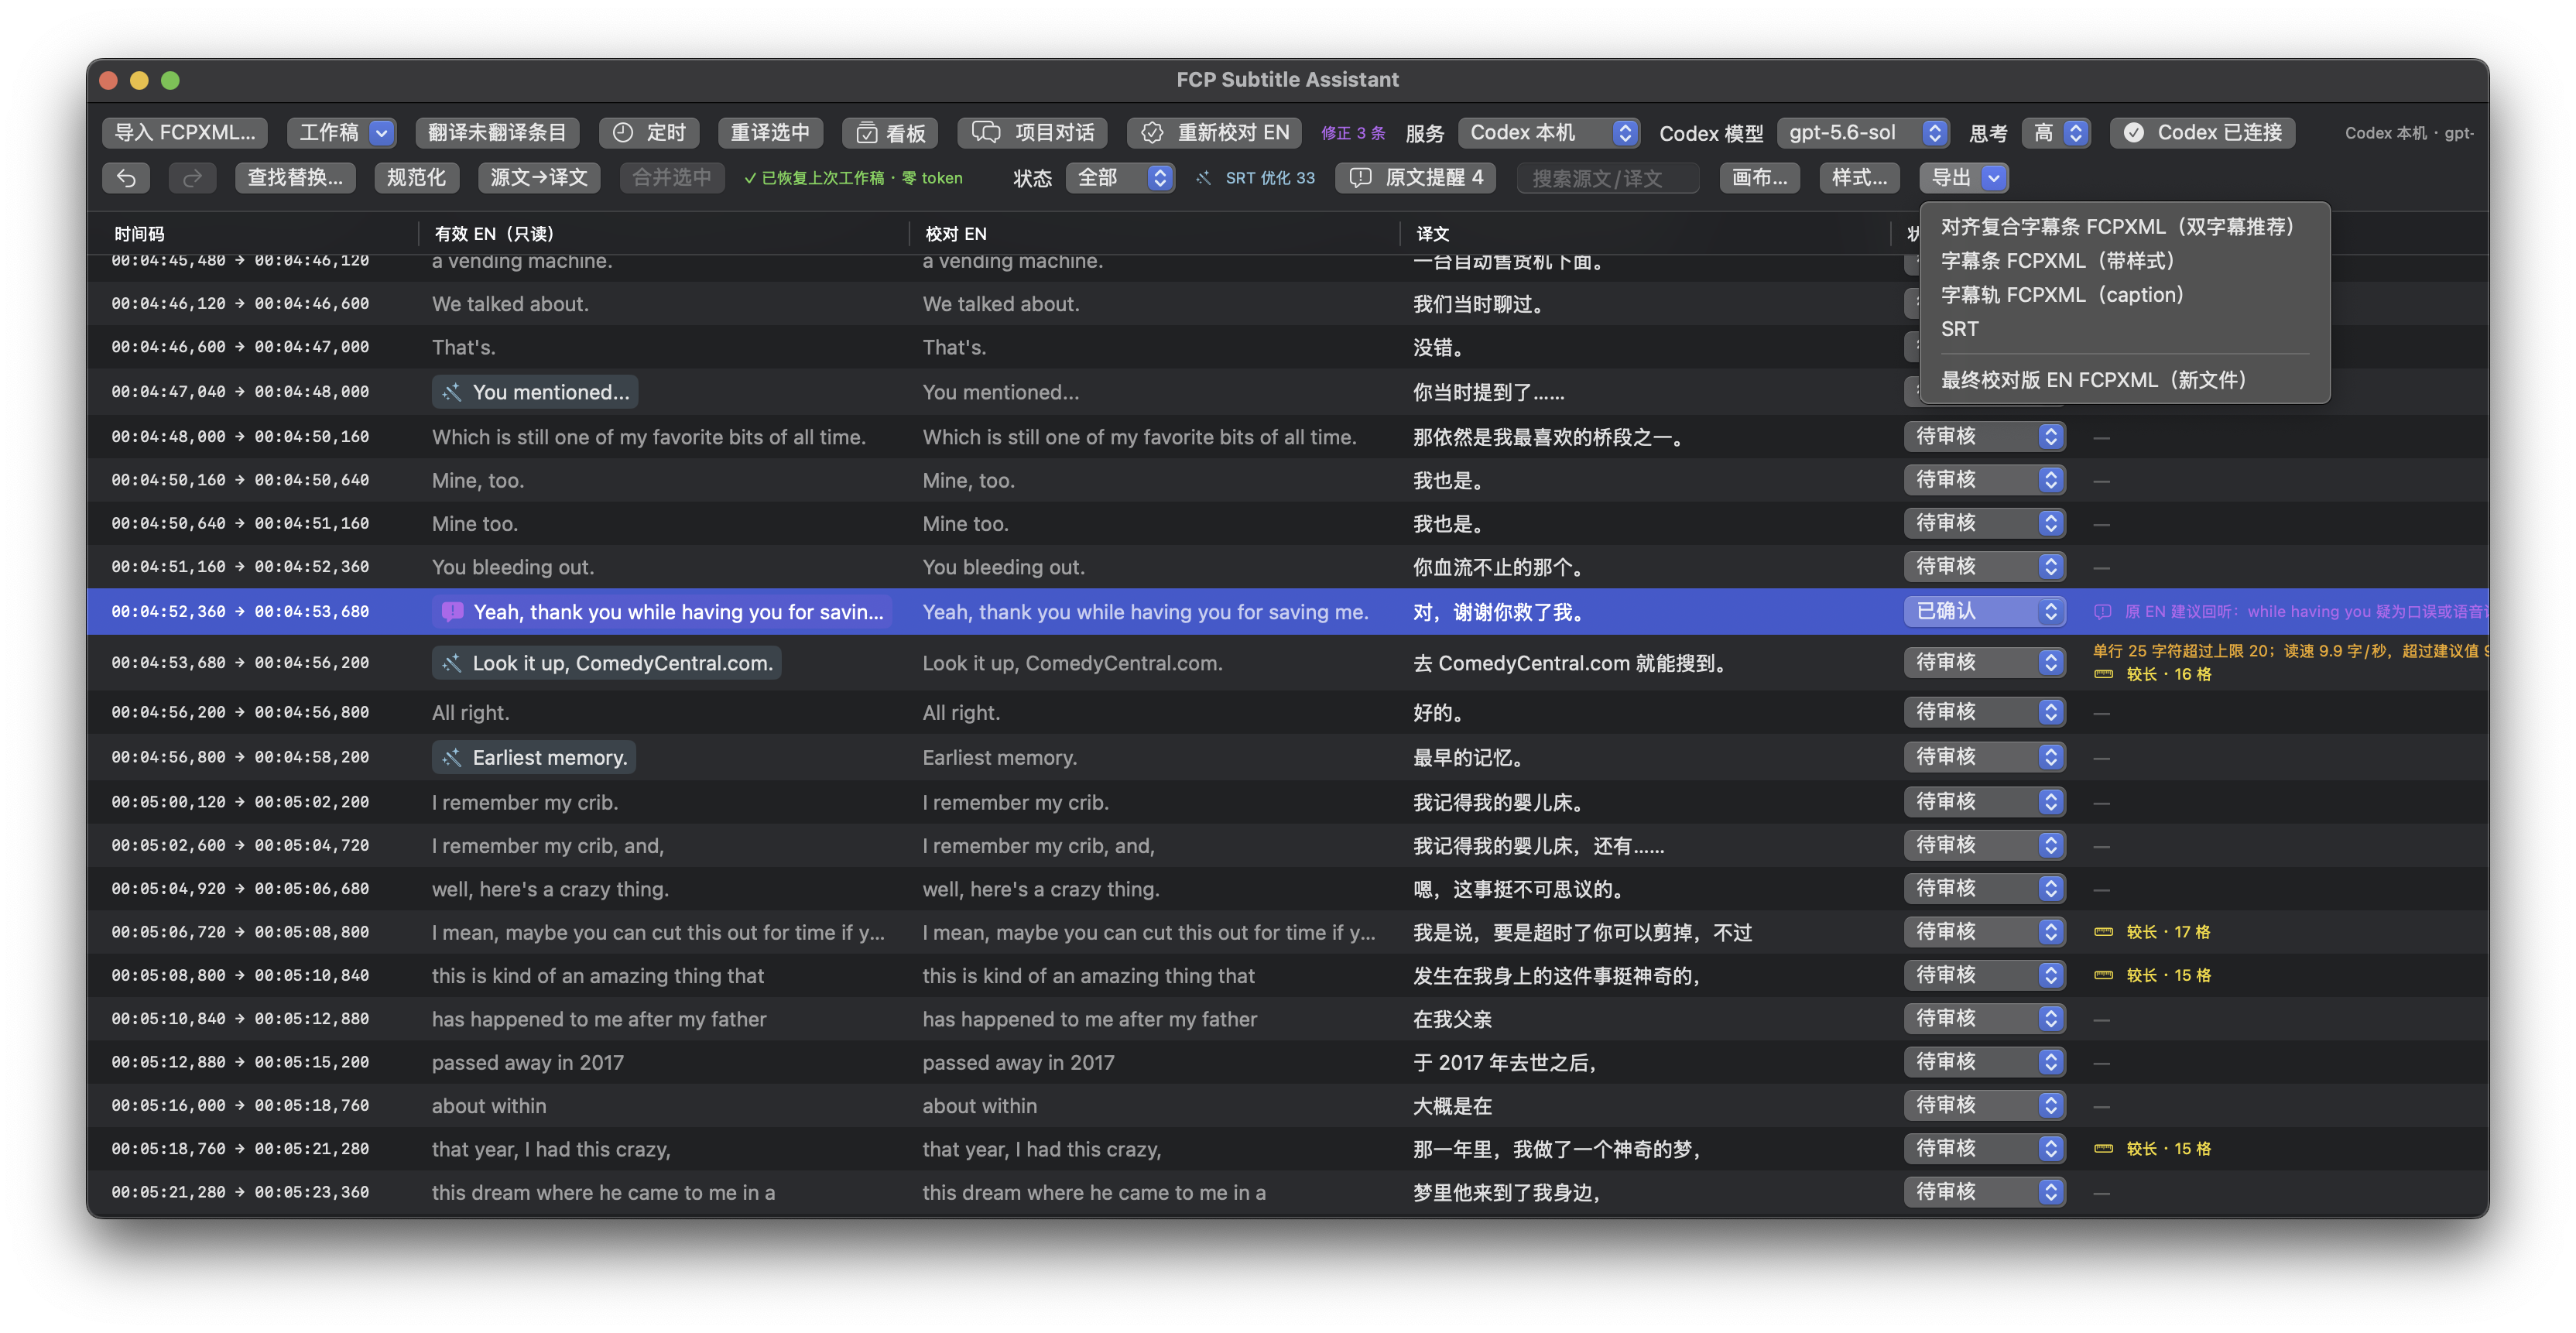Toggle the 导出 dropdown arrow
The image size is (2576, 1333).
(1993, 178)
